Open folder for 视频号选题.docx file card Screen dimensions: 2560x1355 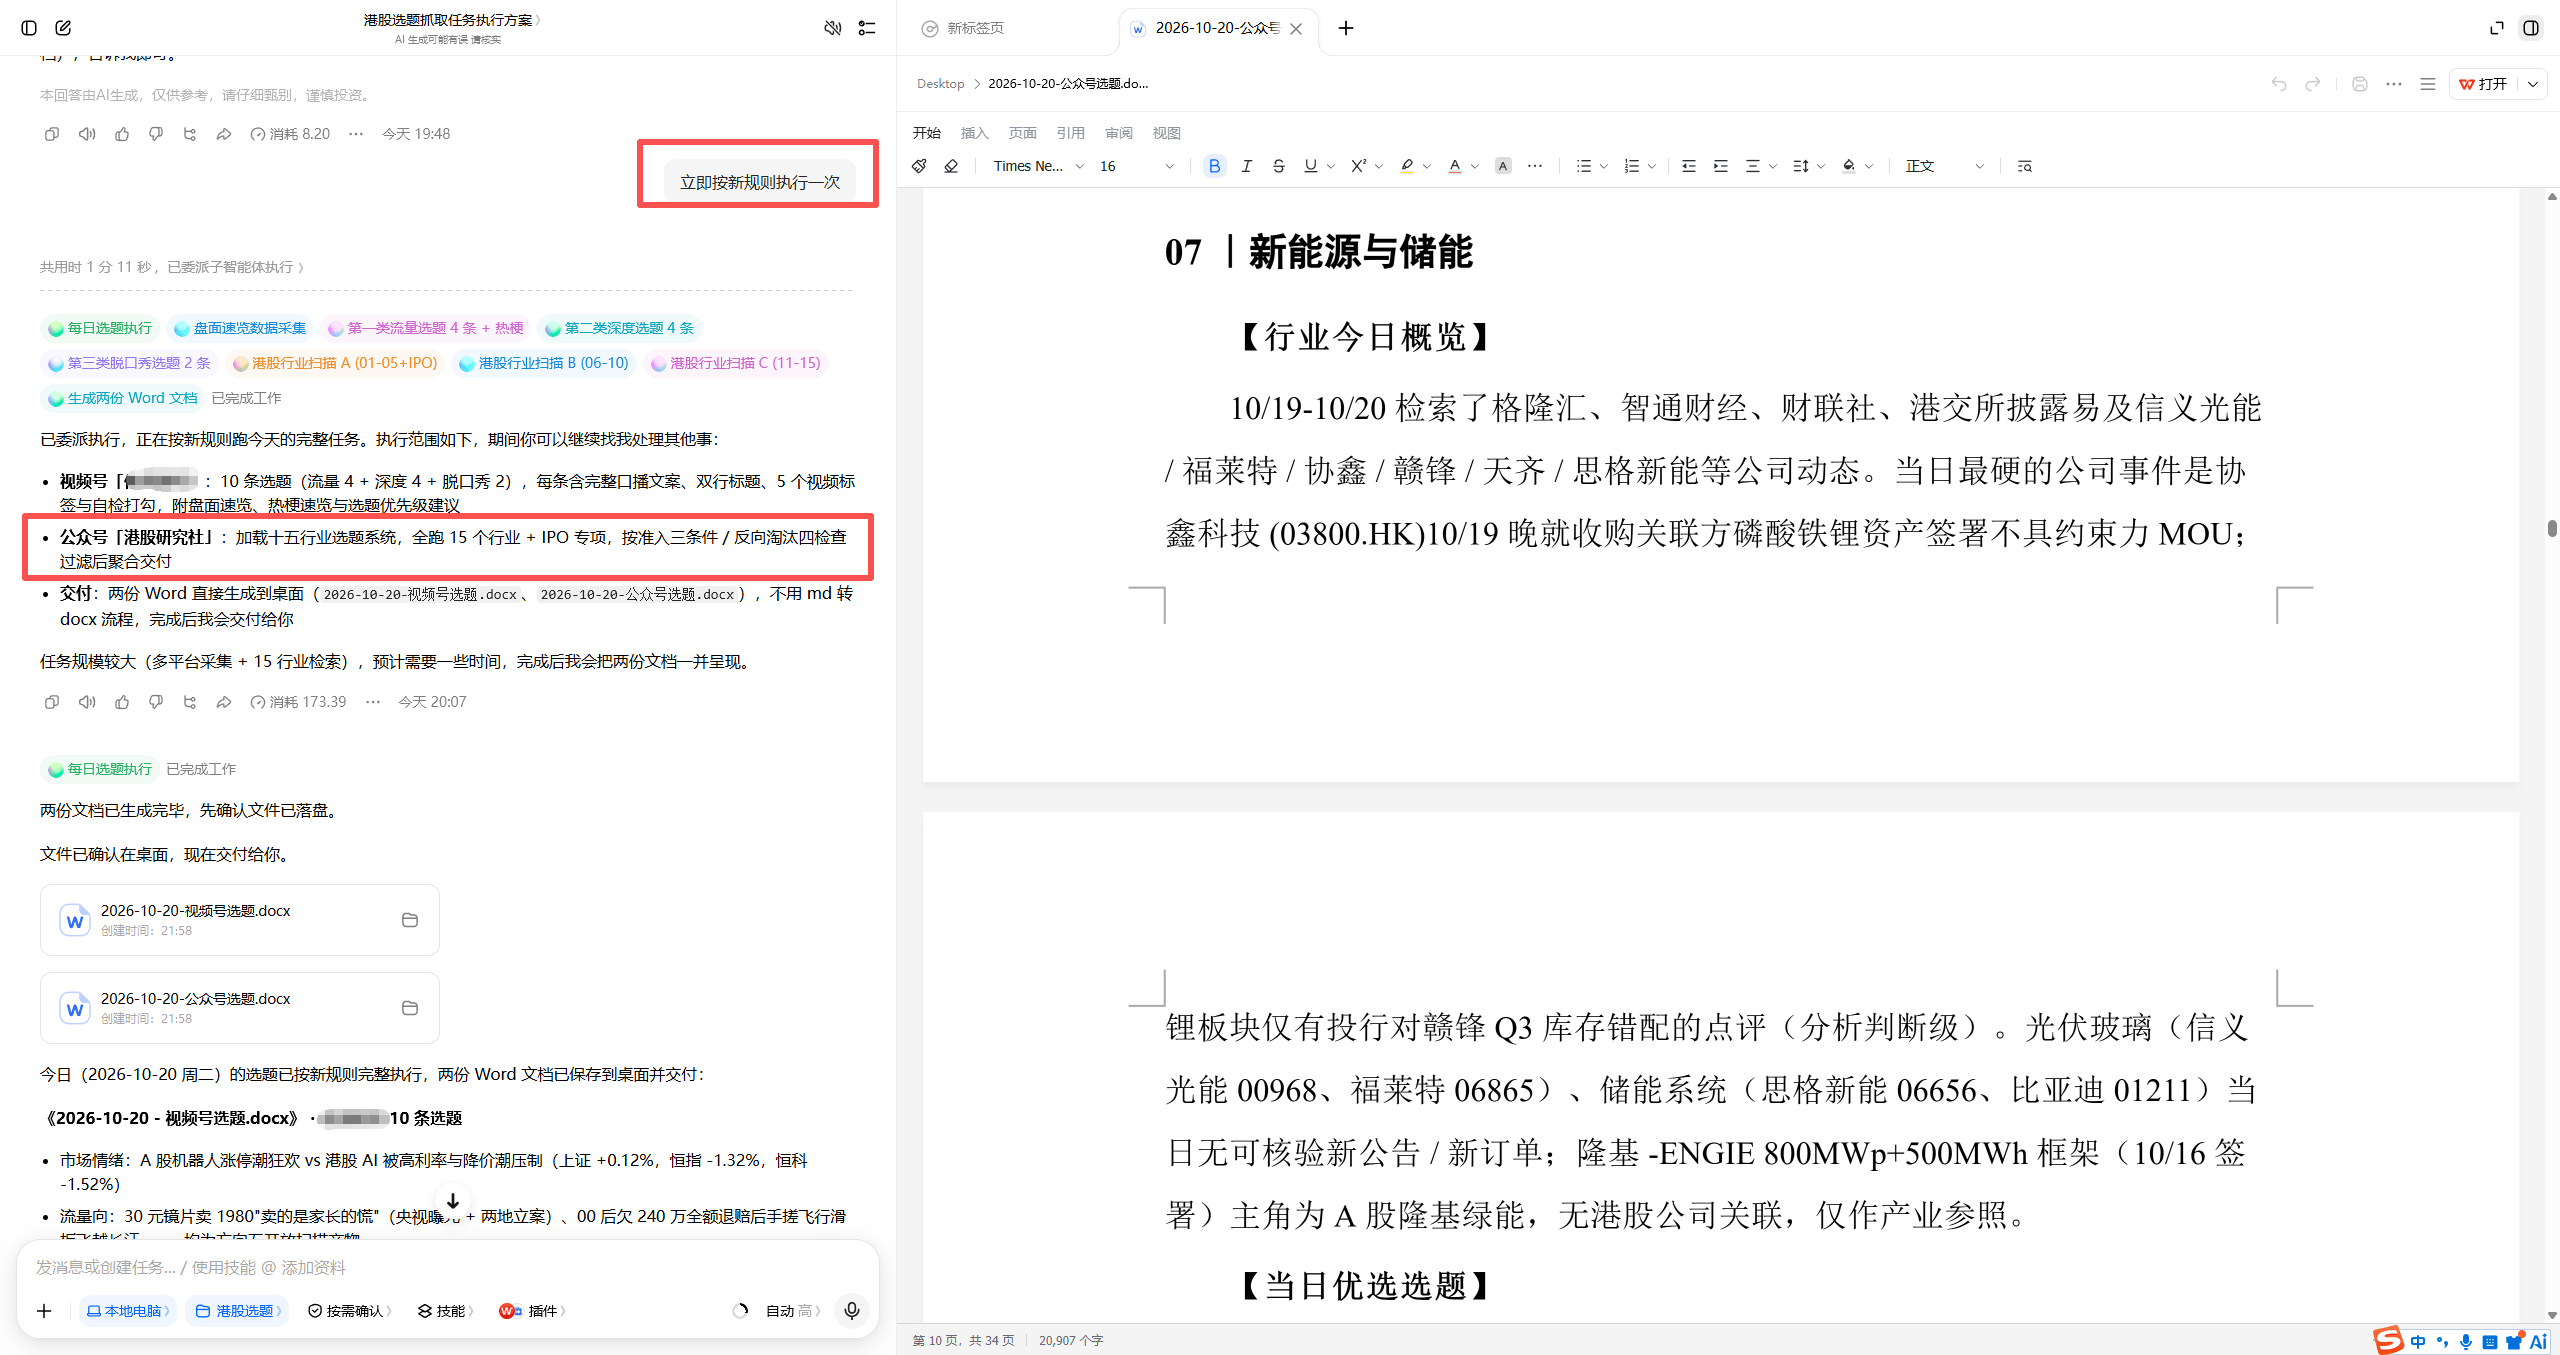point(410,920)
